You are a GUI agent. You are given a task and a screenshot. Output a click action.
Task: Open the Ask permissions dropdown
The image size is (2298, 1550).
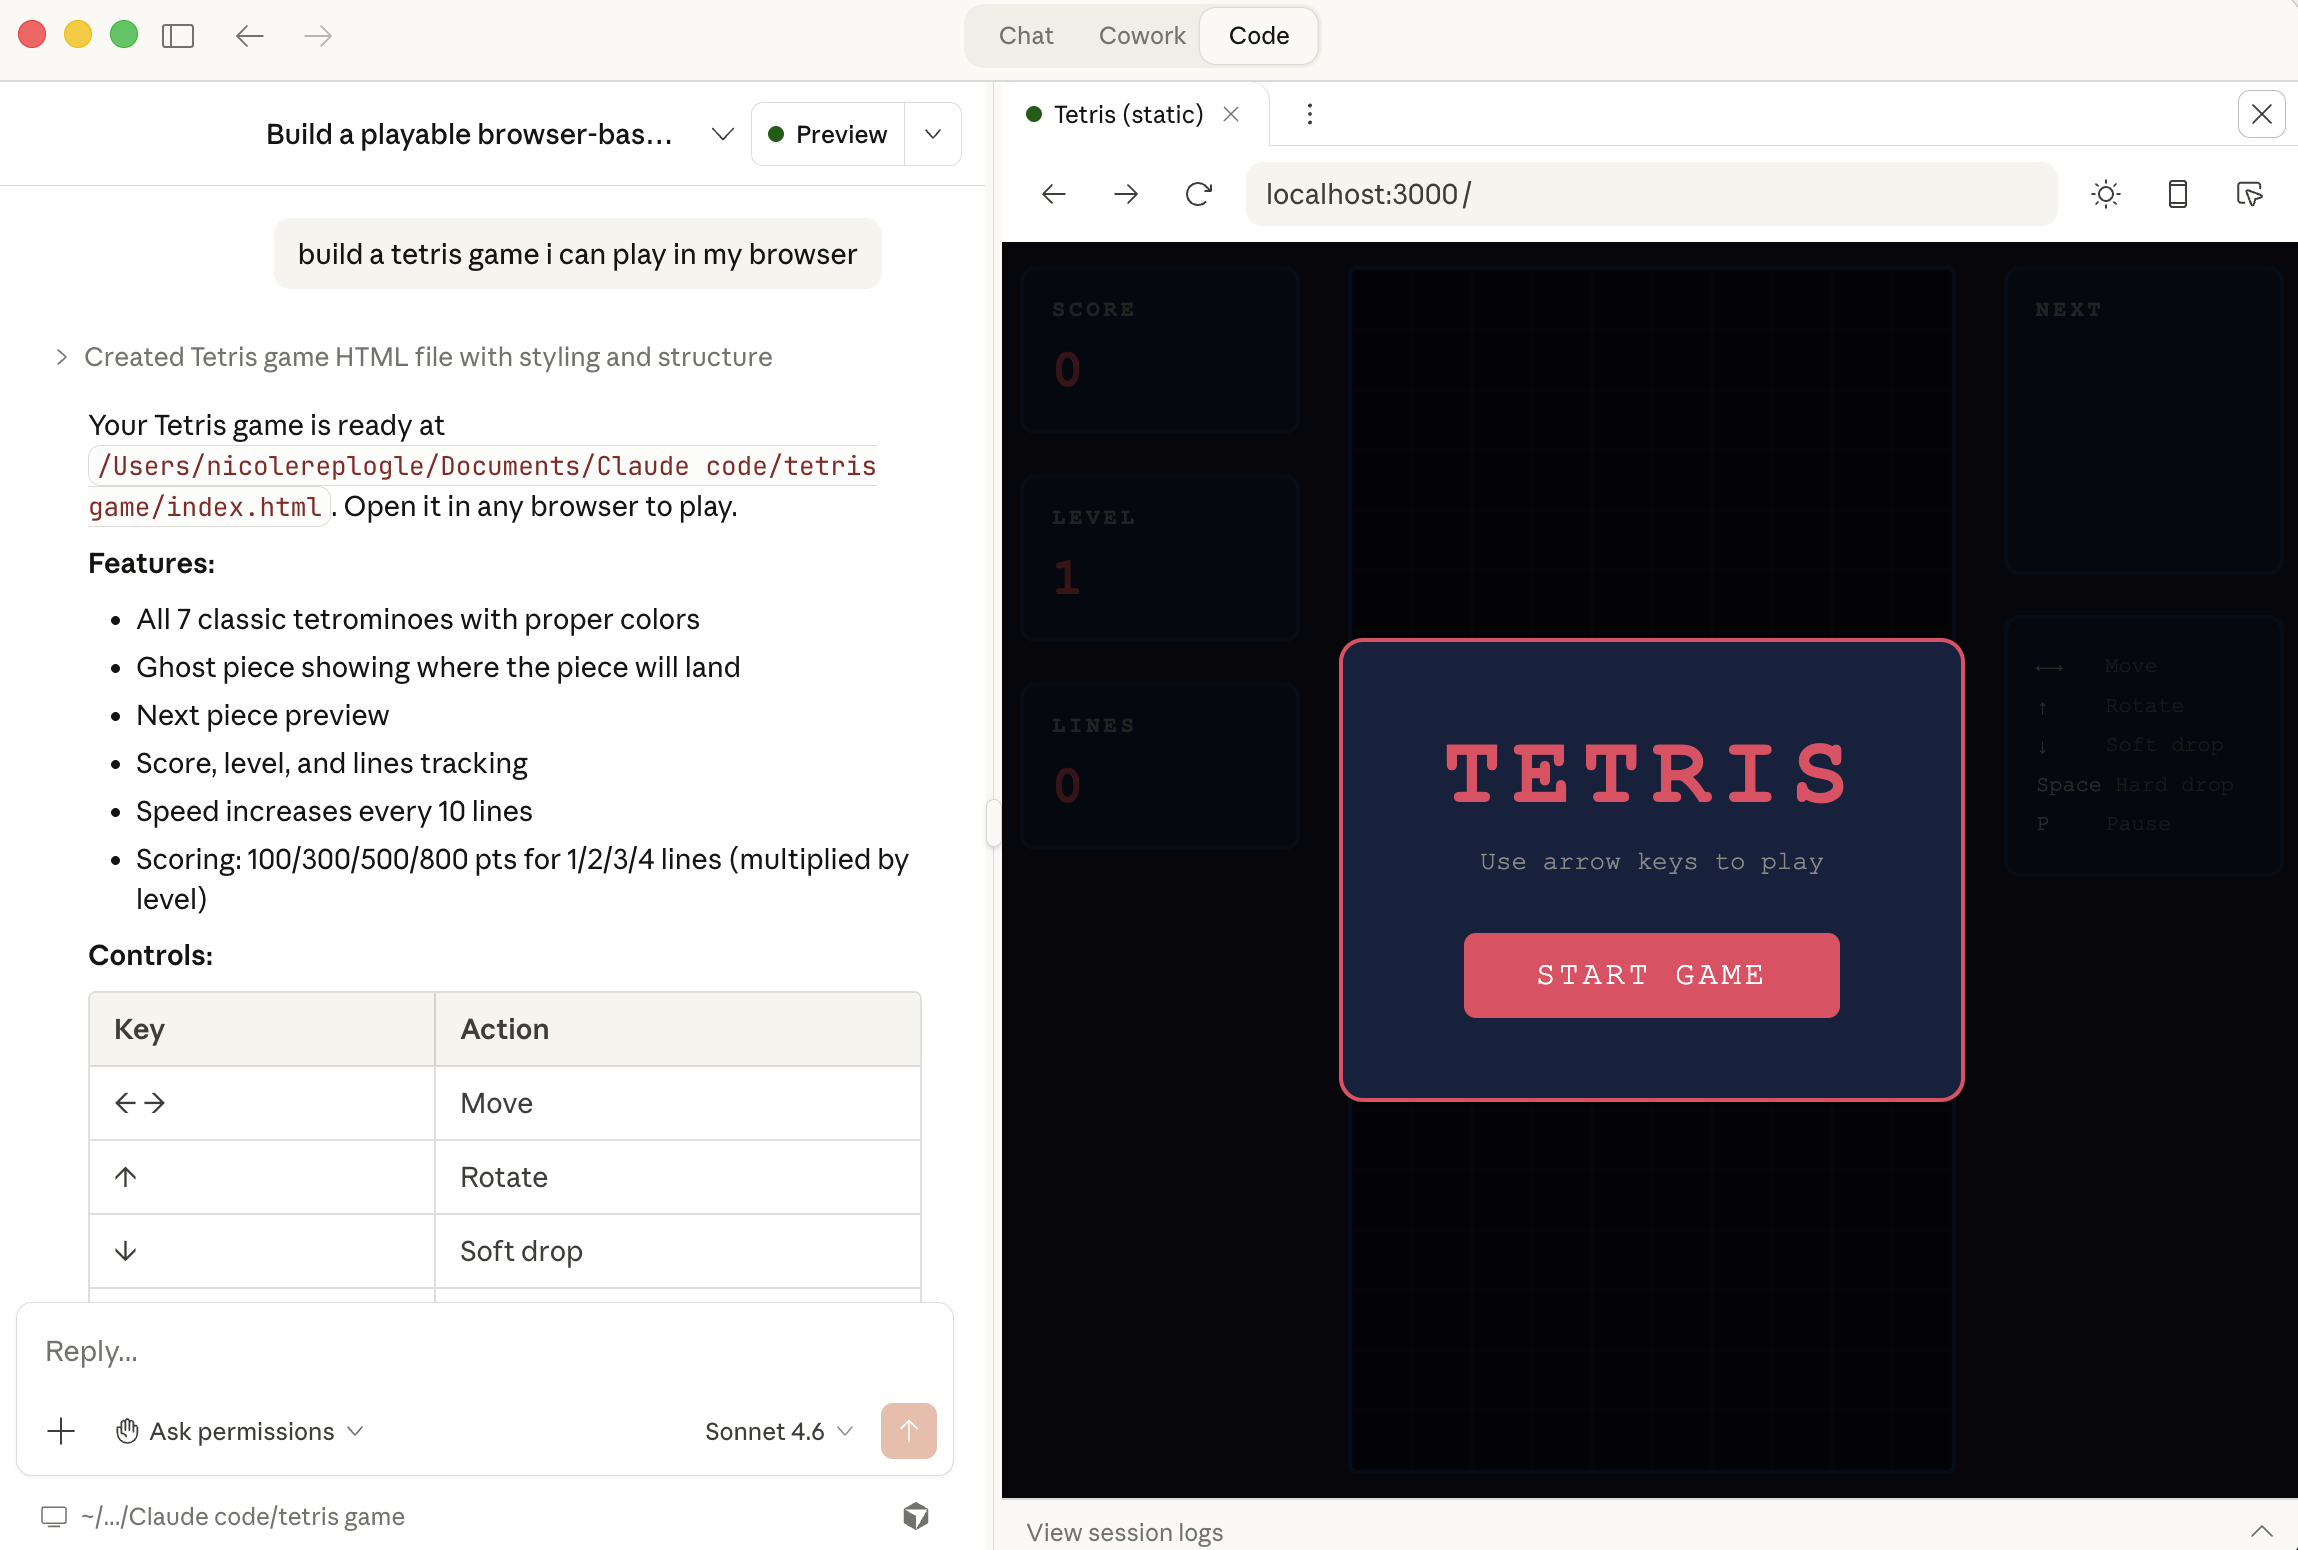[240, 1431]
